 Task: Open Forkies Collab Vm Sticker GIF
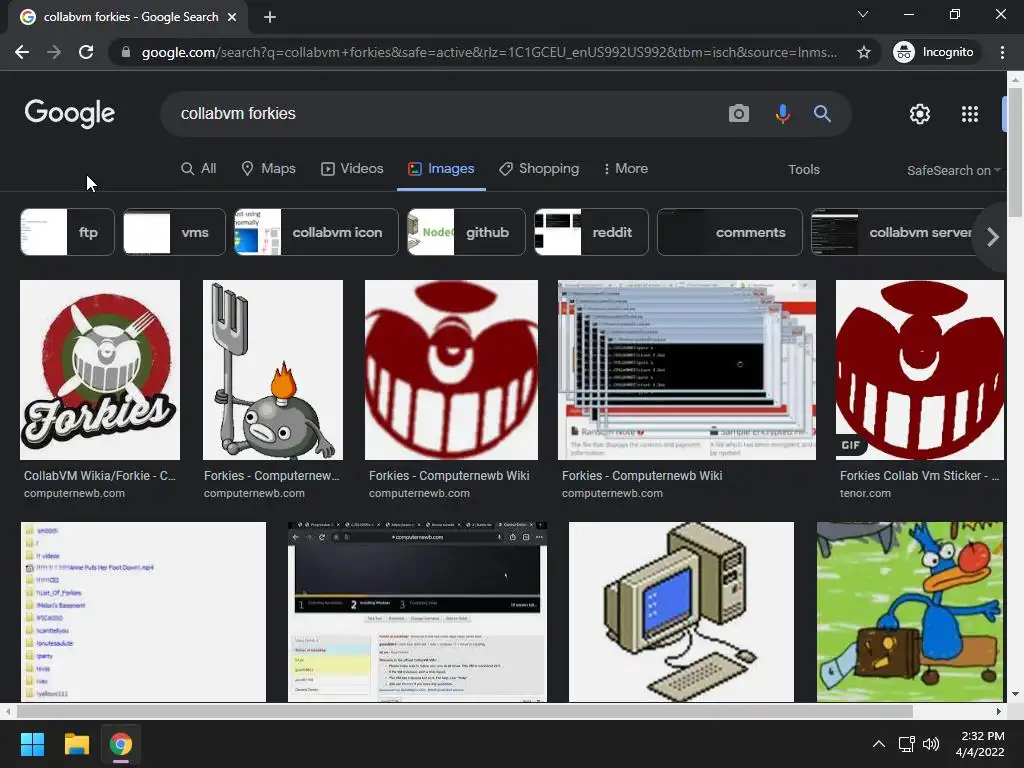tap(920, 370)
